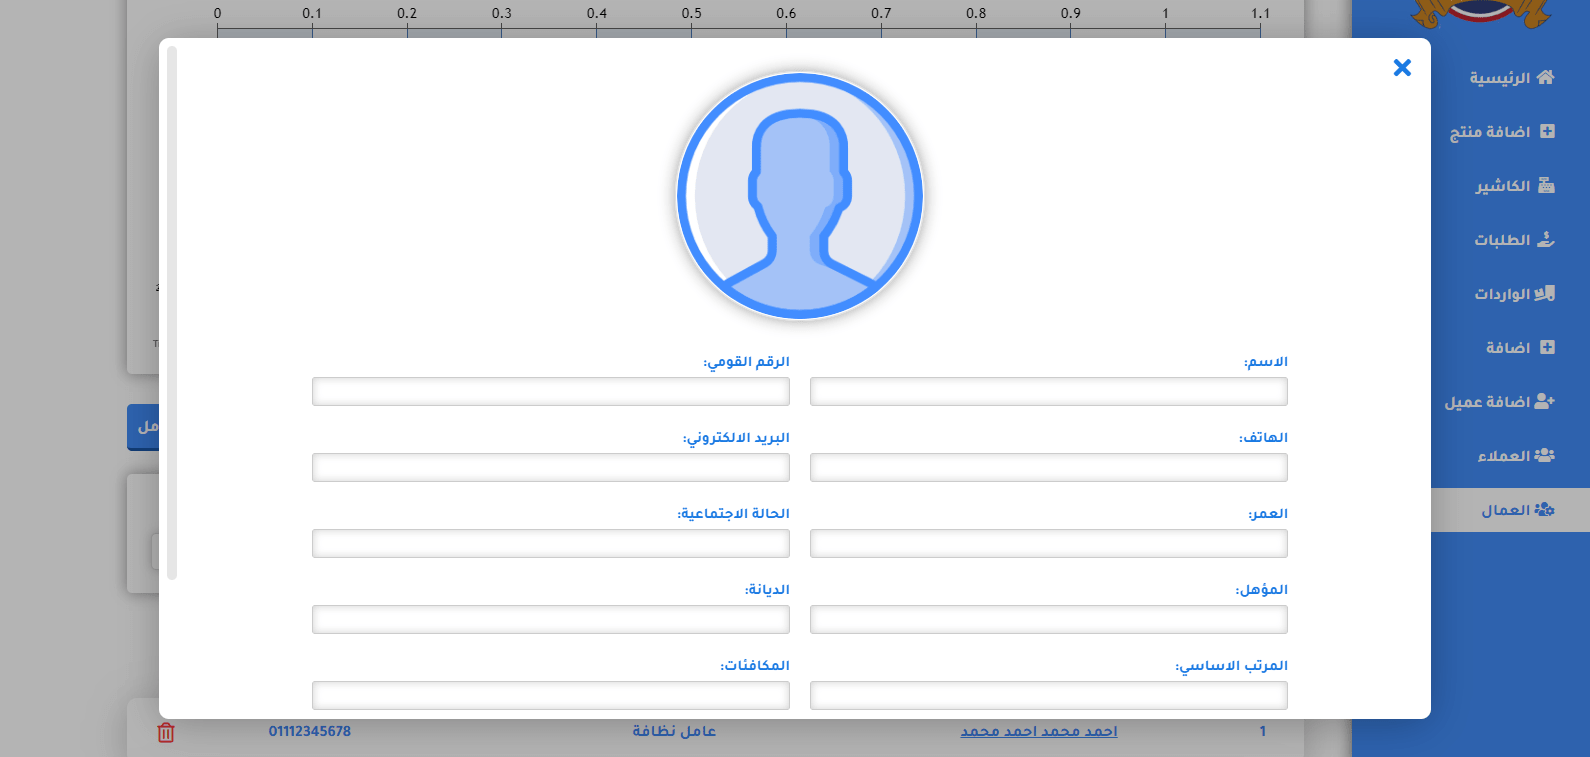1590x757 pixels.
Task: Open worker link احمد محمد احمد محمد
Action: pos(1039,731)
